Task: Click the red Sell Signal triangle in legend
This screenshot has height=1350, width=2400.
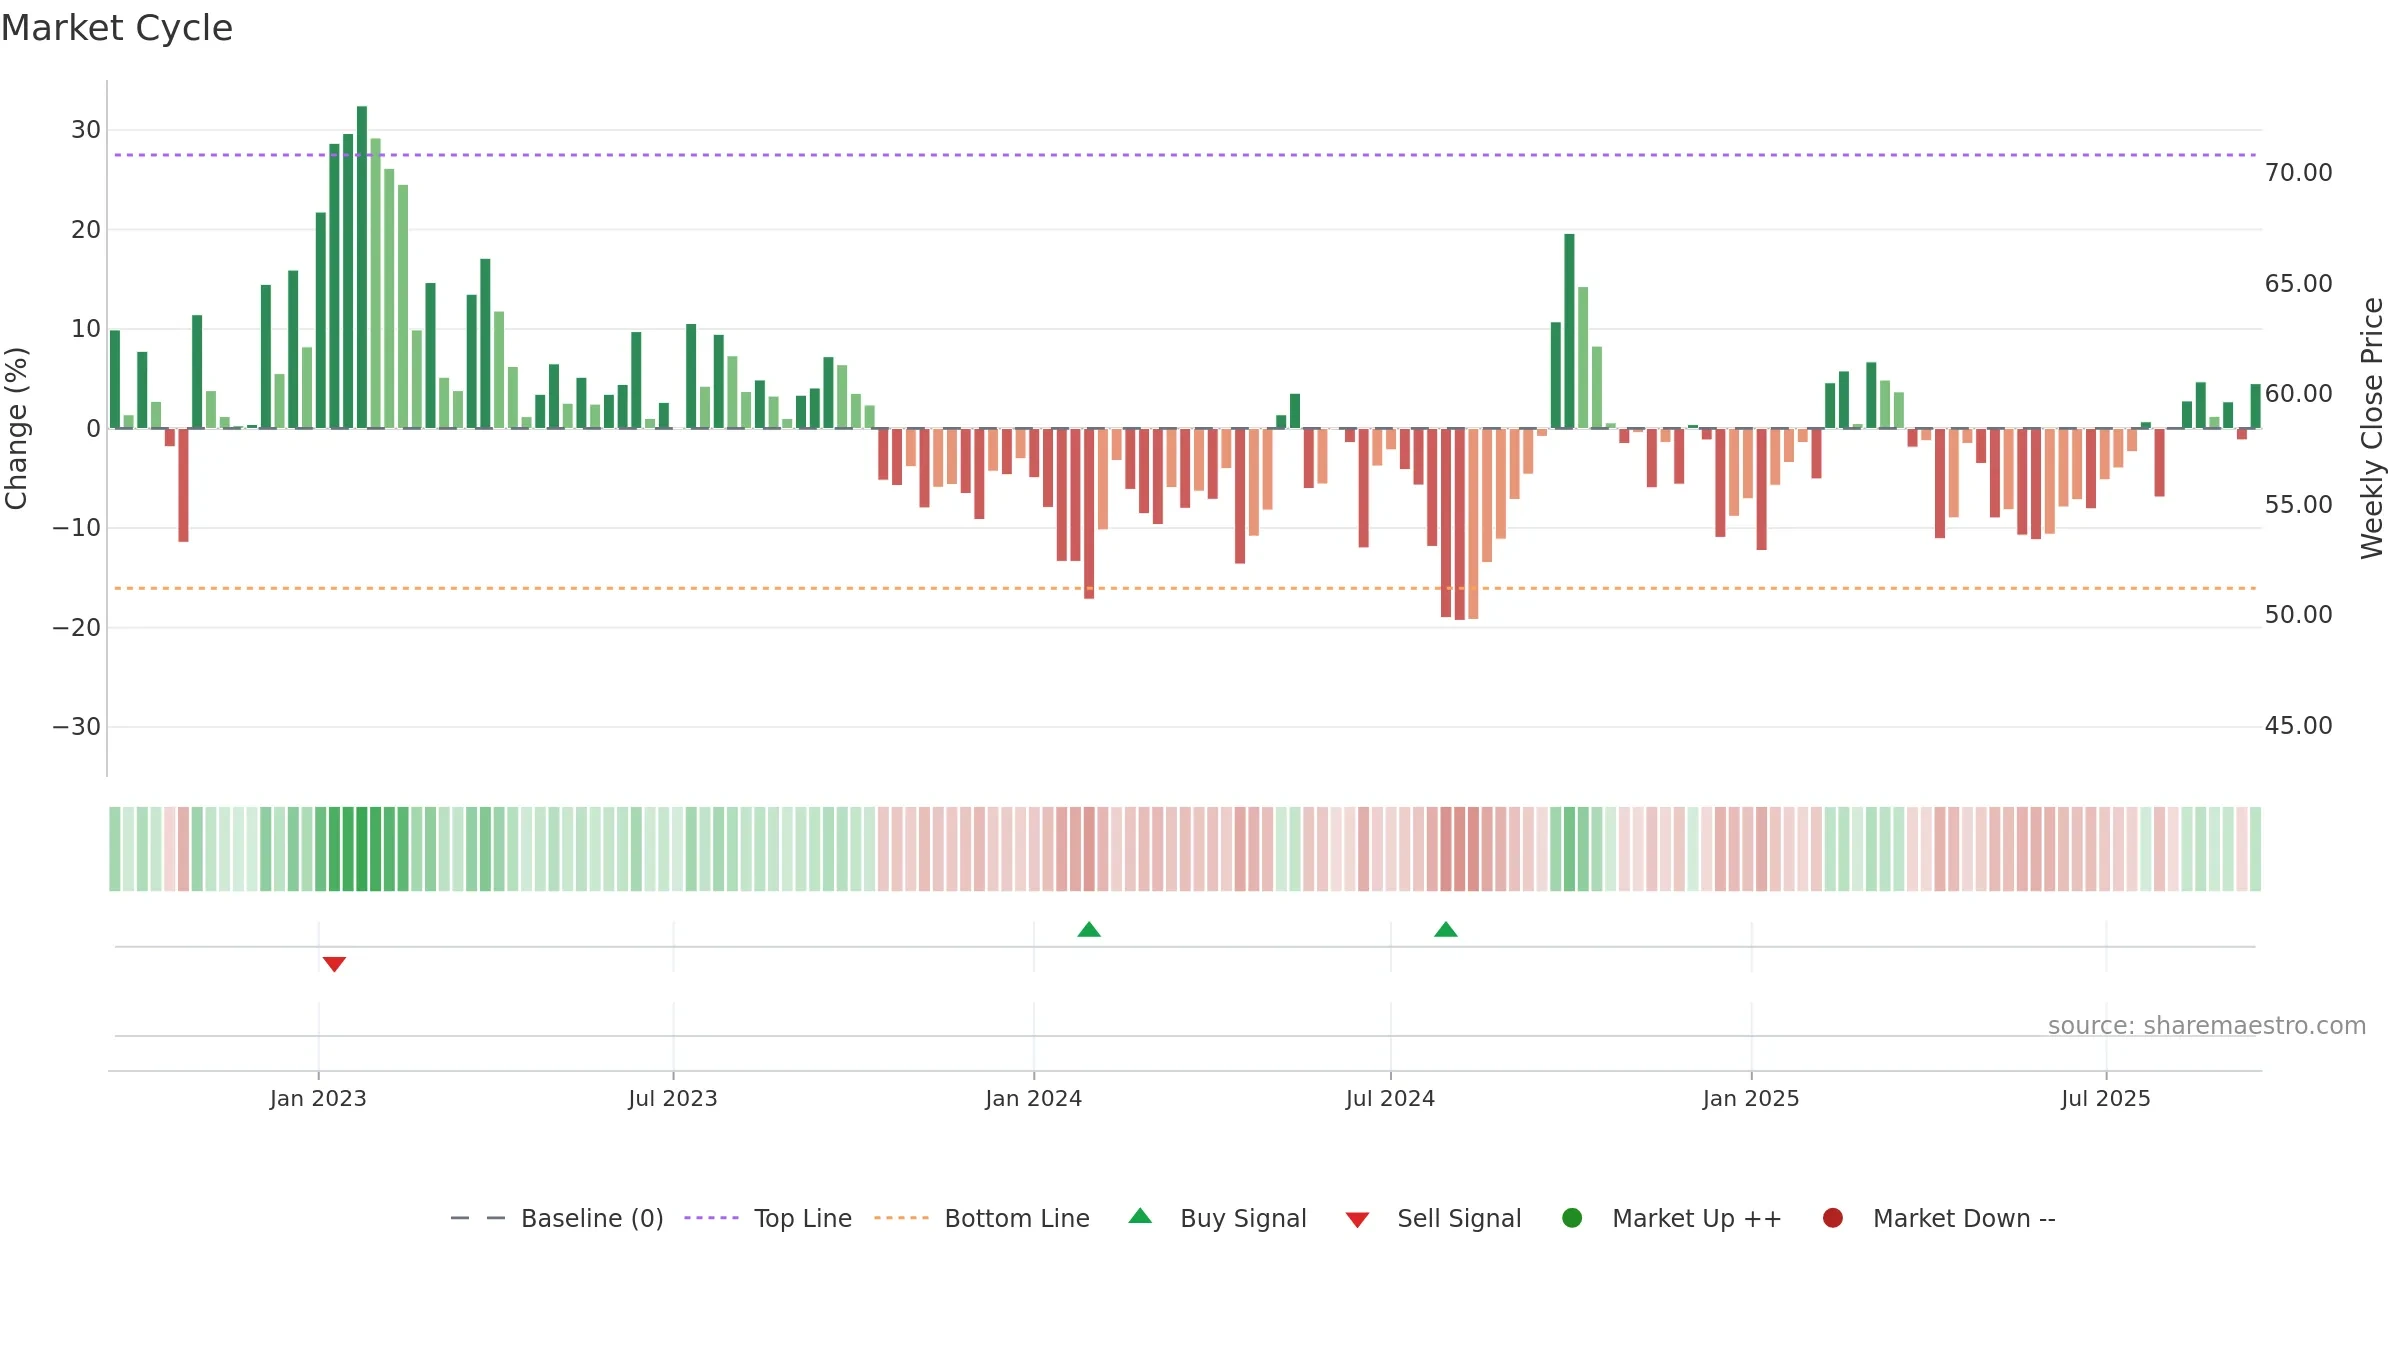Action: click(x=1357, y=1220)
